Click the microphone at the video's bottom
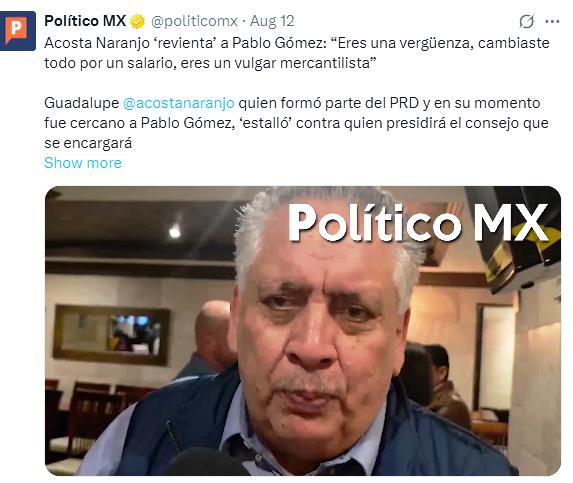The width and height of the screenshot is (573, 483). tap(208, 462)
